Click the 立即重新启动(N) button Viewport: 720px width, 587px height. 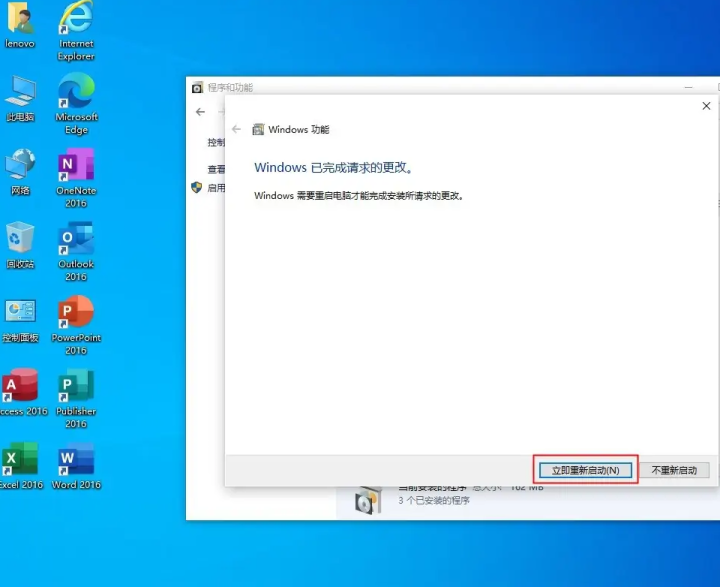[x=585, y=470]
